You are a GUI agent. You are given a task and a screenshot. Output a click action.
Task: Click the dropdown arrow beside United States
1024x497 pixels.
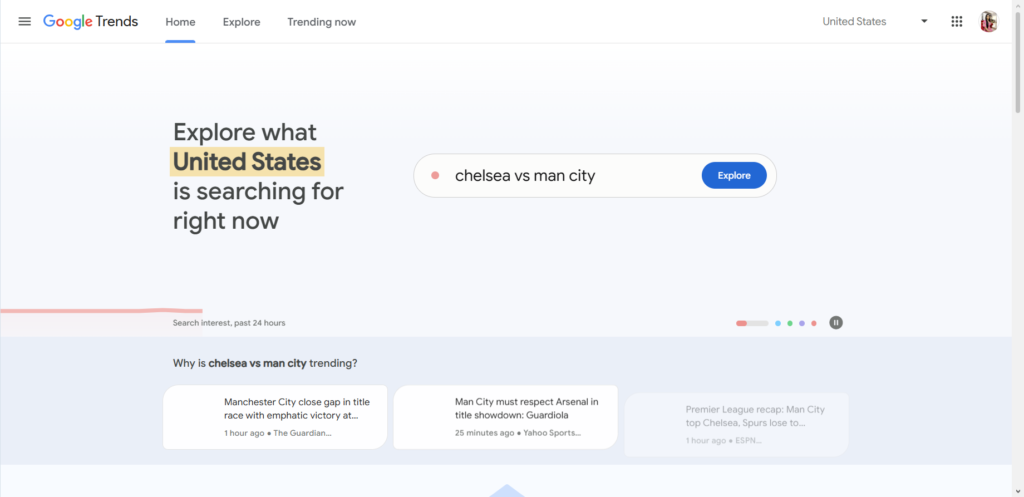pyautogui.click(x=924, y=21)
